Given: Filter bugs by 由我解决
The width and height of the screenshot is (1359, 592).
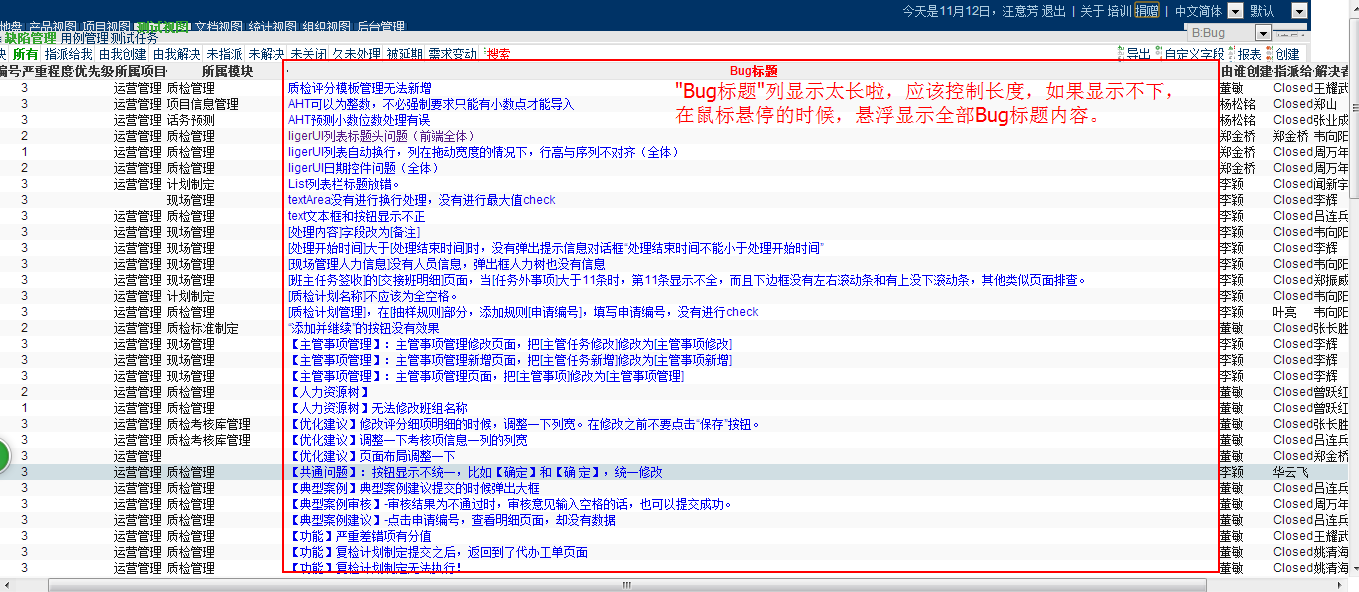Looking at the screenshot, I should [x=176, y=54].
